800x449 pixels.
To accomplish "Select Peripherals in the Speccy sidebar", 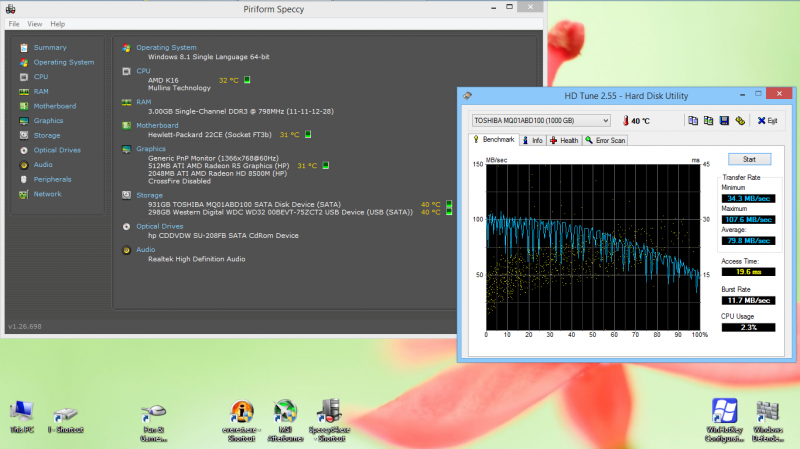I will (x=52, y=179).
